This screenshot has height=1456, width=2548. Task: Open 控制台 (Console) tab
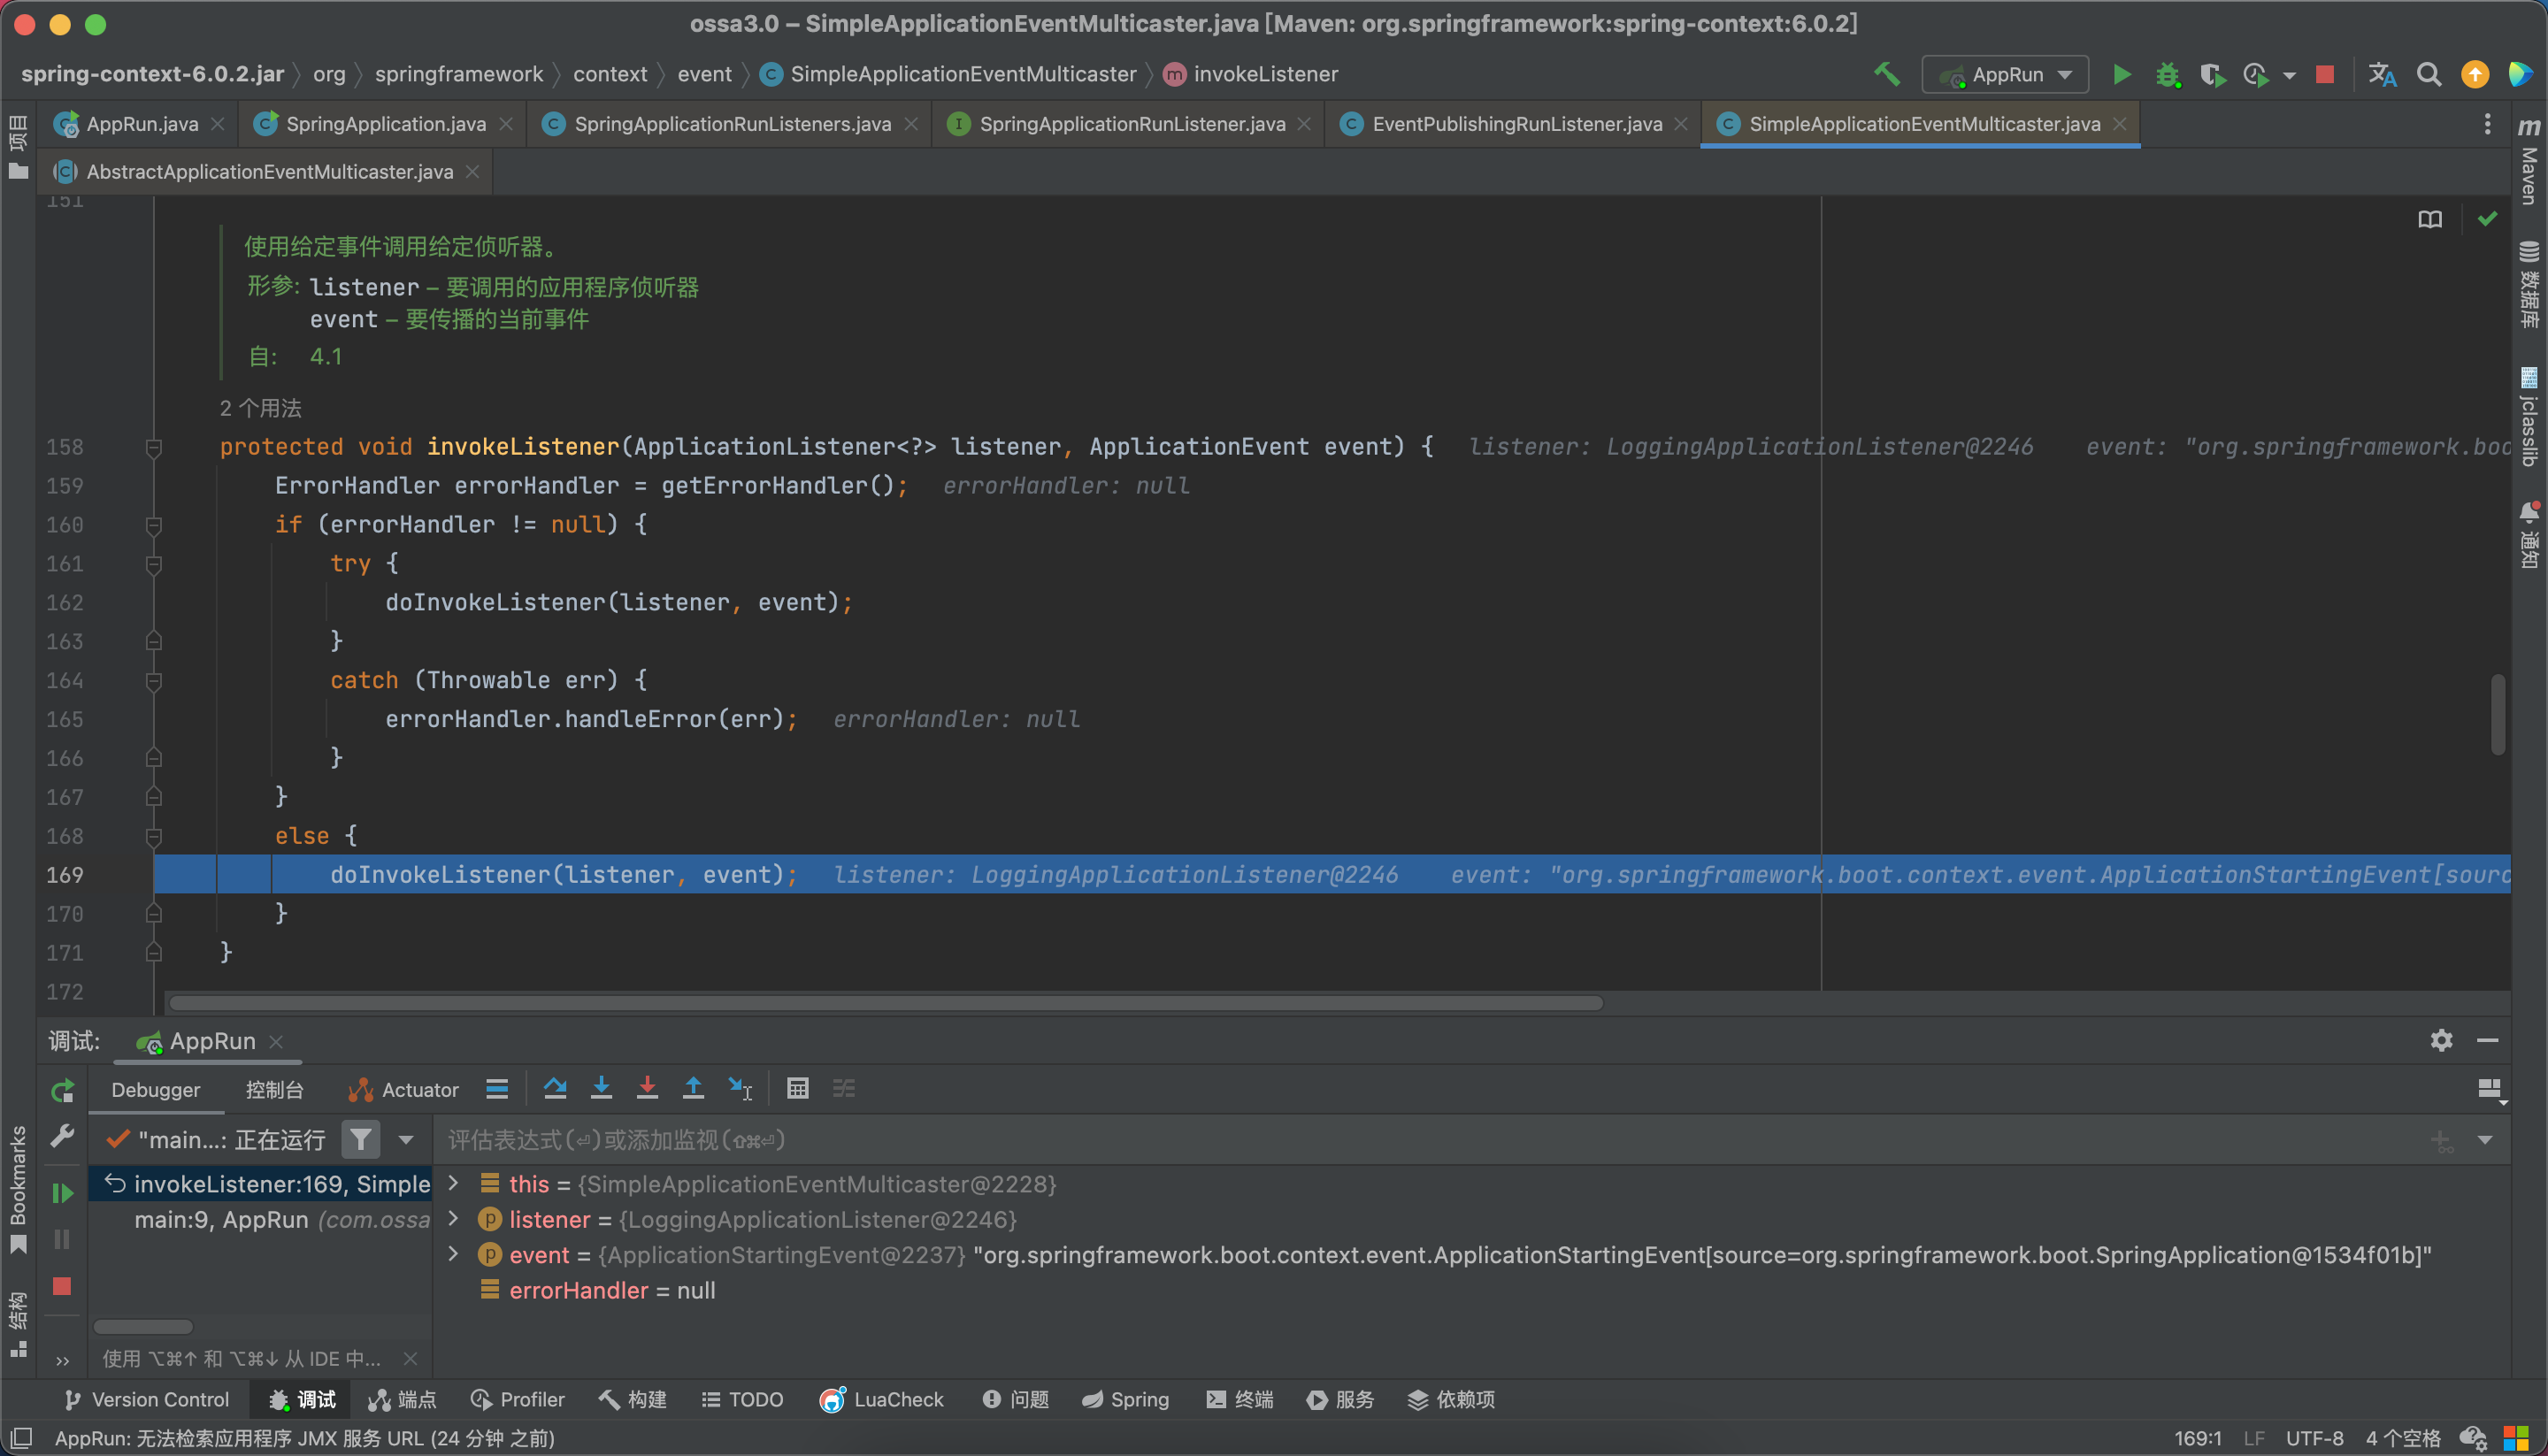point(275,1089)
